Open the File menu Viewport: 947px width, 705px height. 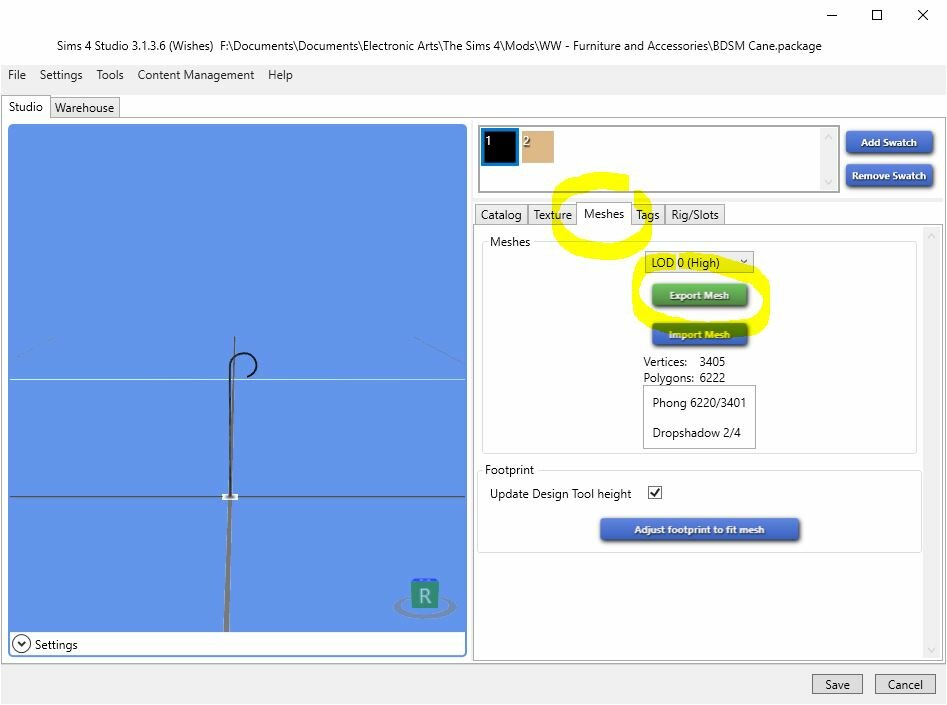click(17, 75)
